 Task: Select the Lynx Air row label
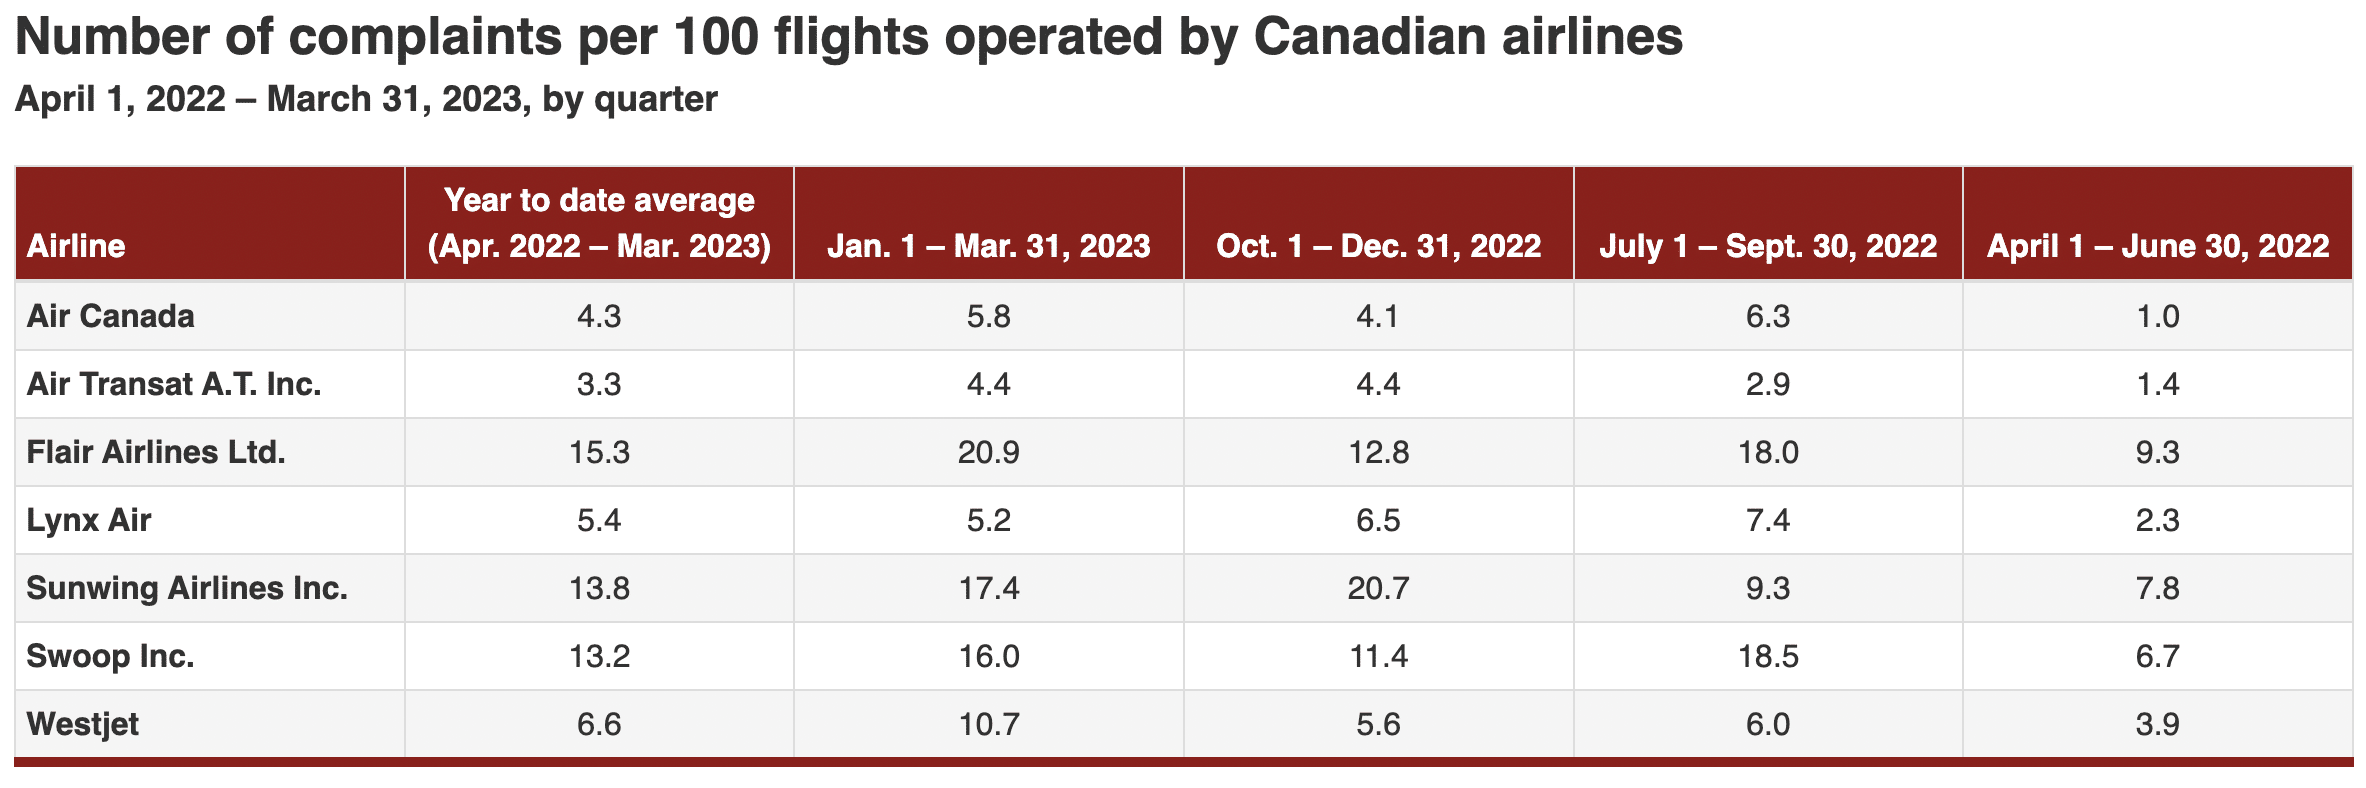tap(89, 520)
